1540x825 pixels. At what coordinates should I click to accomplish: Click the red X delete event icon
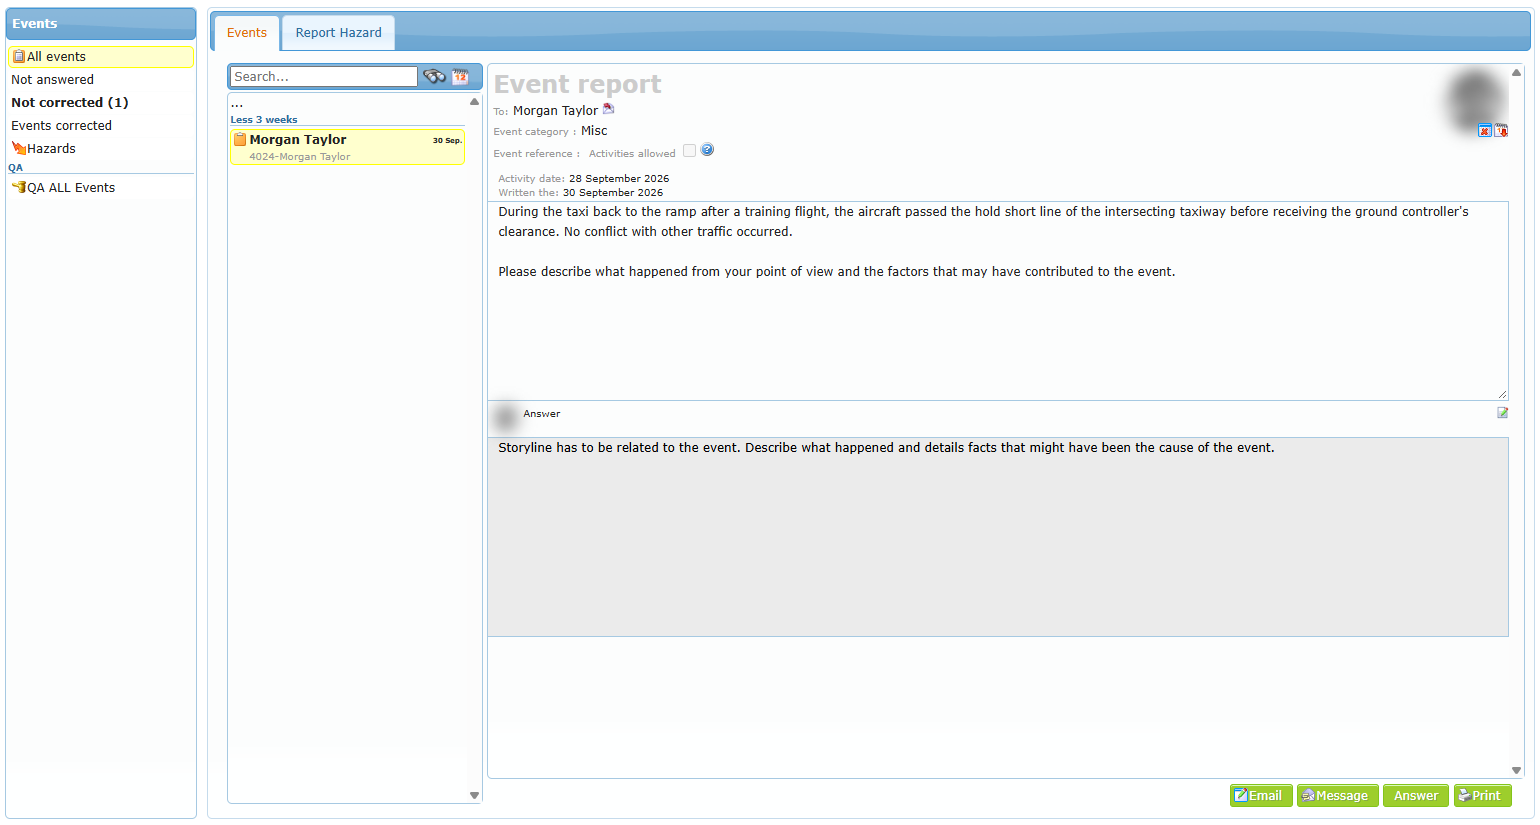(1485, 131)
